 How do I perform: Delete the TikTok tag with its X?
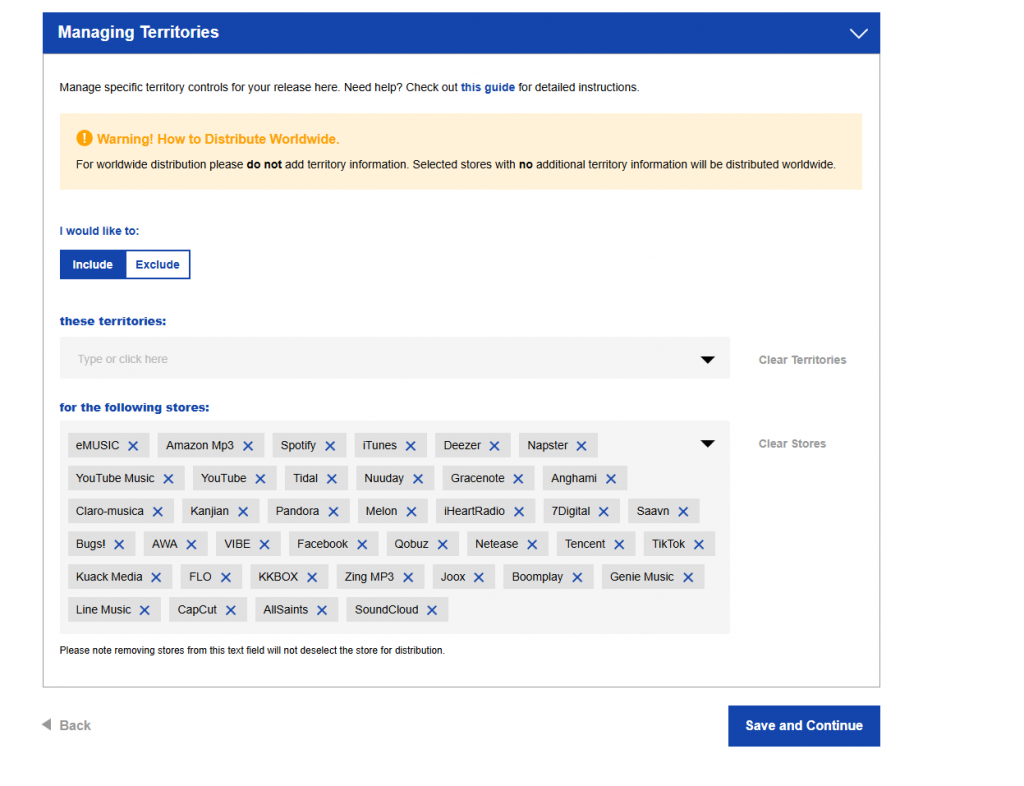pyautogui.click(x=699, y=545)
